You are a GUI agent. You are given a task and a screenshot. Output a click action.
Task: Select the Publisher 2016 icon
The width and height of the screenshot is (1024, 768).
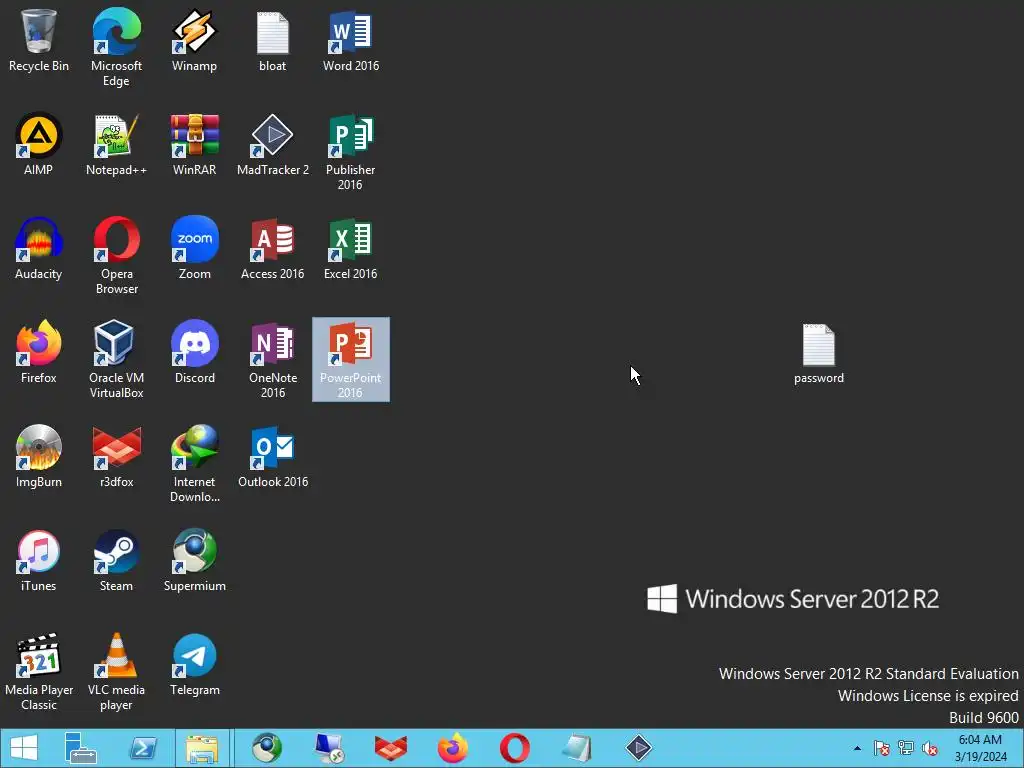[351, 152]
